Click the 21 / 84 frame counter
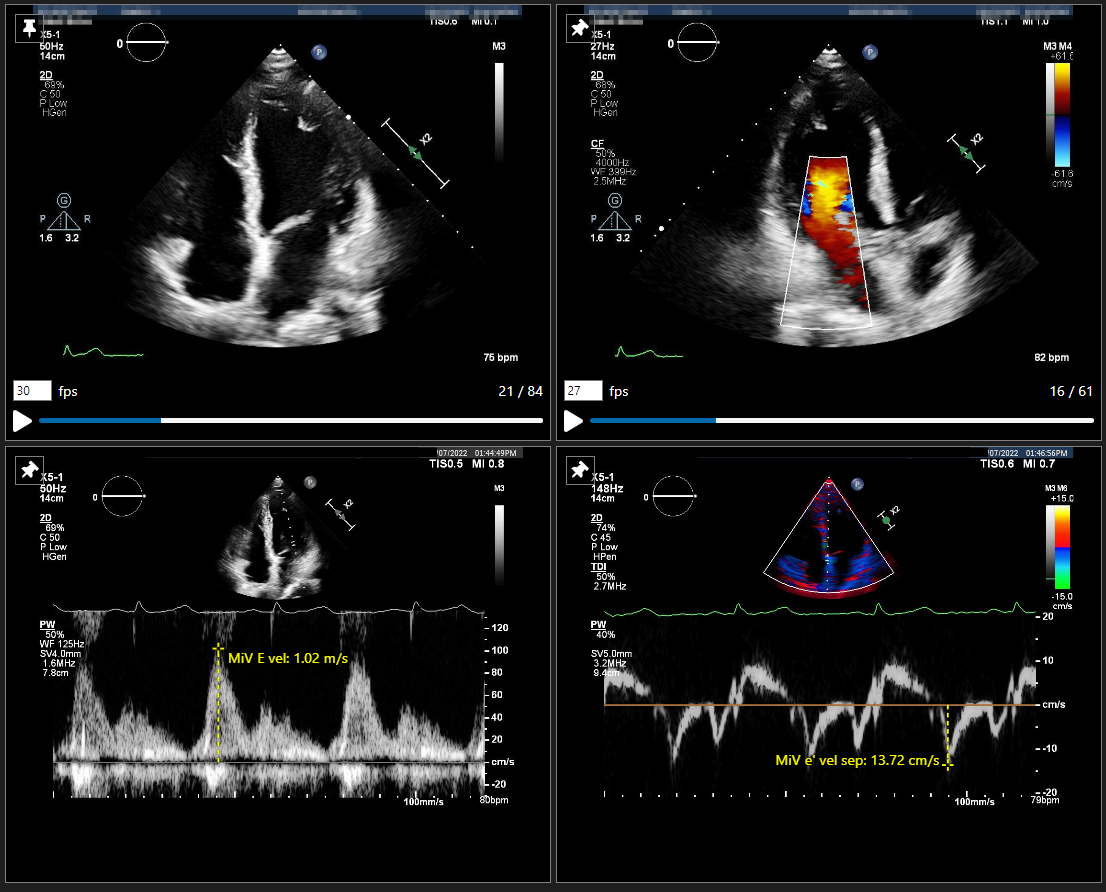This screenshot has height=892, width=1106. pyautogui.click(x=521, y=391)
